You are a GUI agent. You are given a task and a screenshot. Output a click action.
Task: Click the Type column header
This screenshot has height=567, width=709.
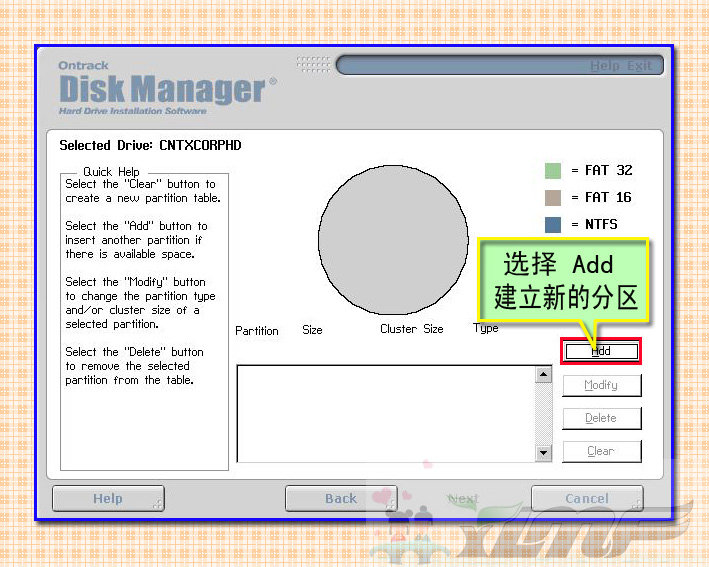(486, 328)
